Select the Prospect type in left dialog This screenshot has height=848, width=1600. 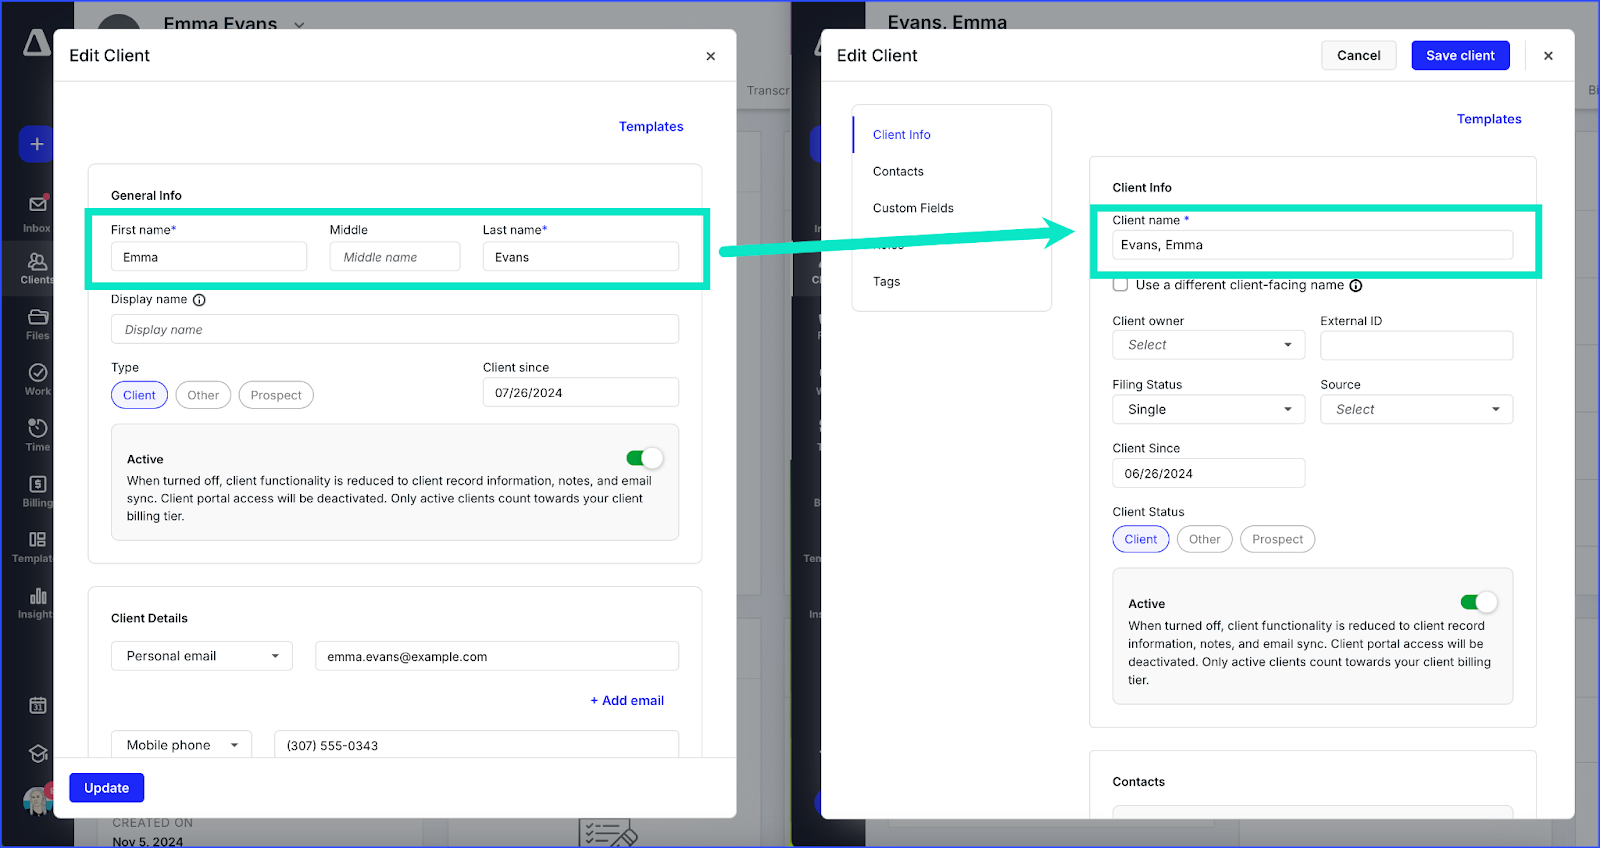[276, 396]
